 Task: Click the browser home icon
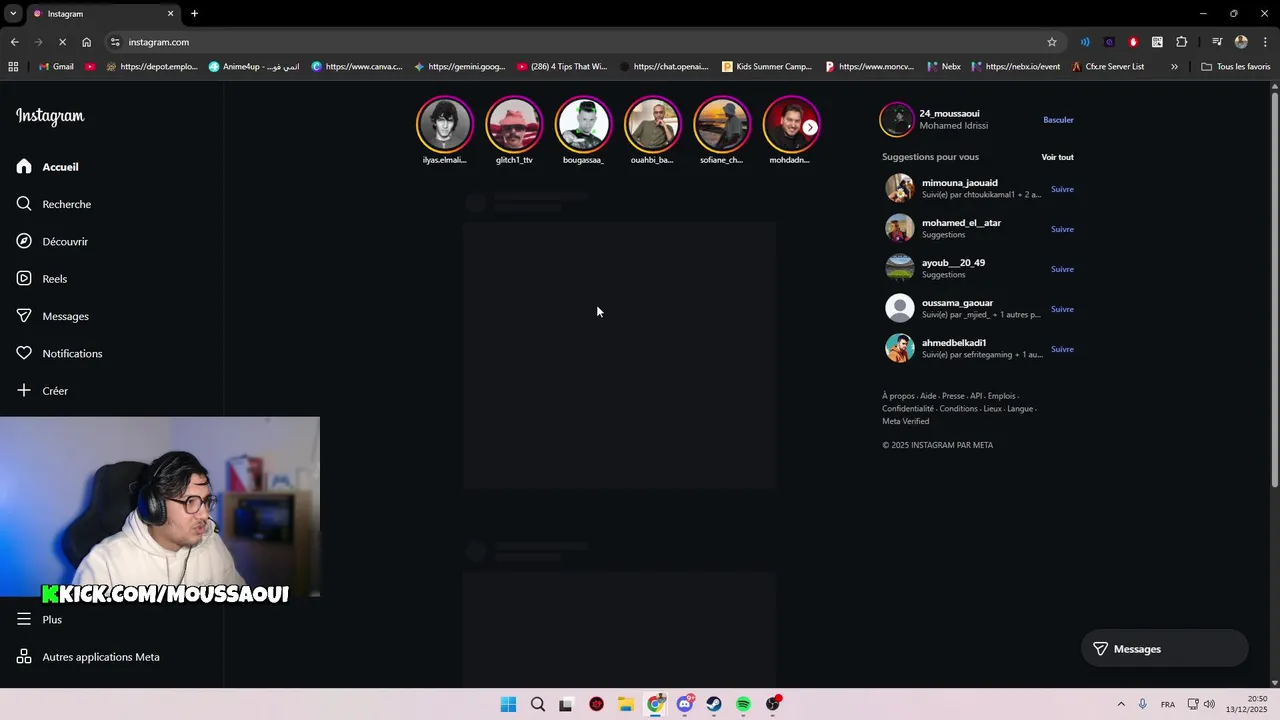(87, 42)
